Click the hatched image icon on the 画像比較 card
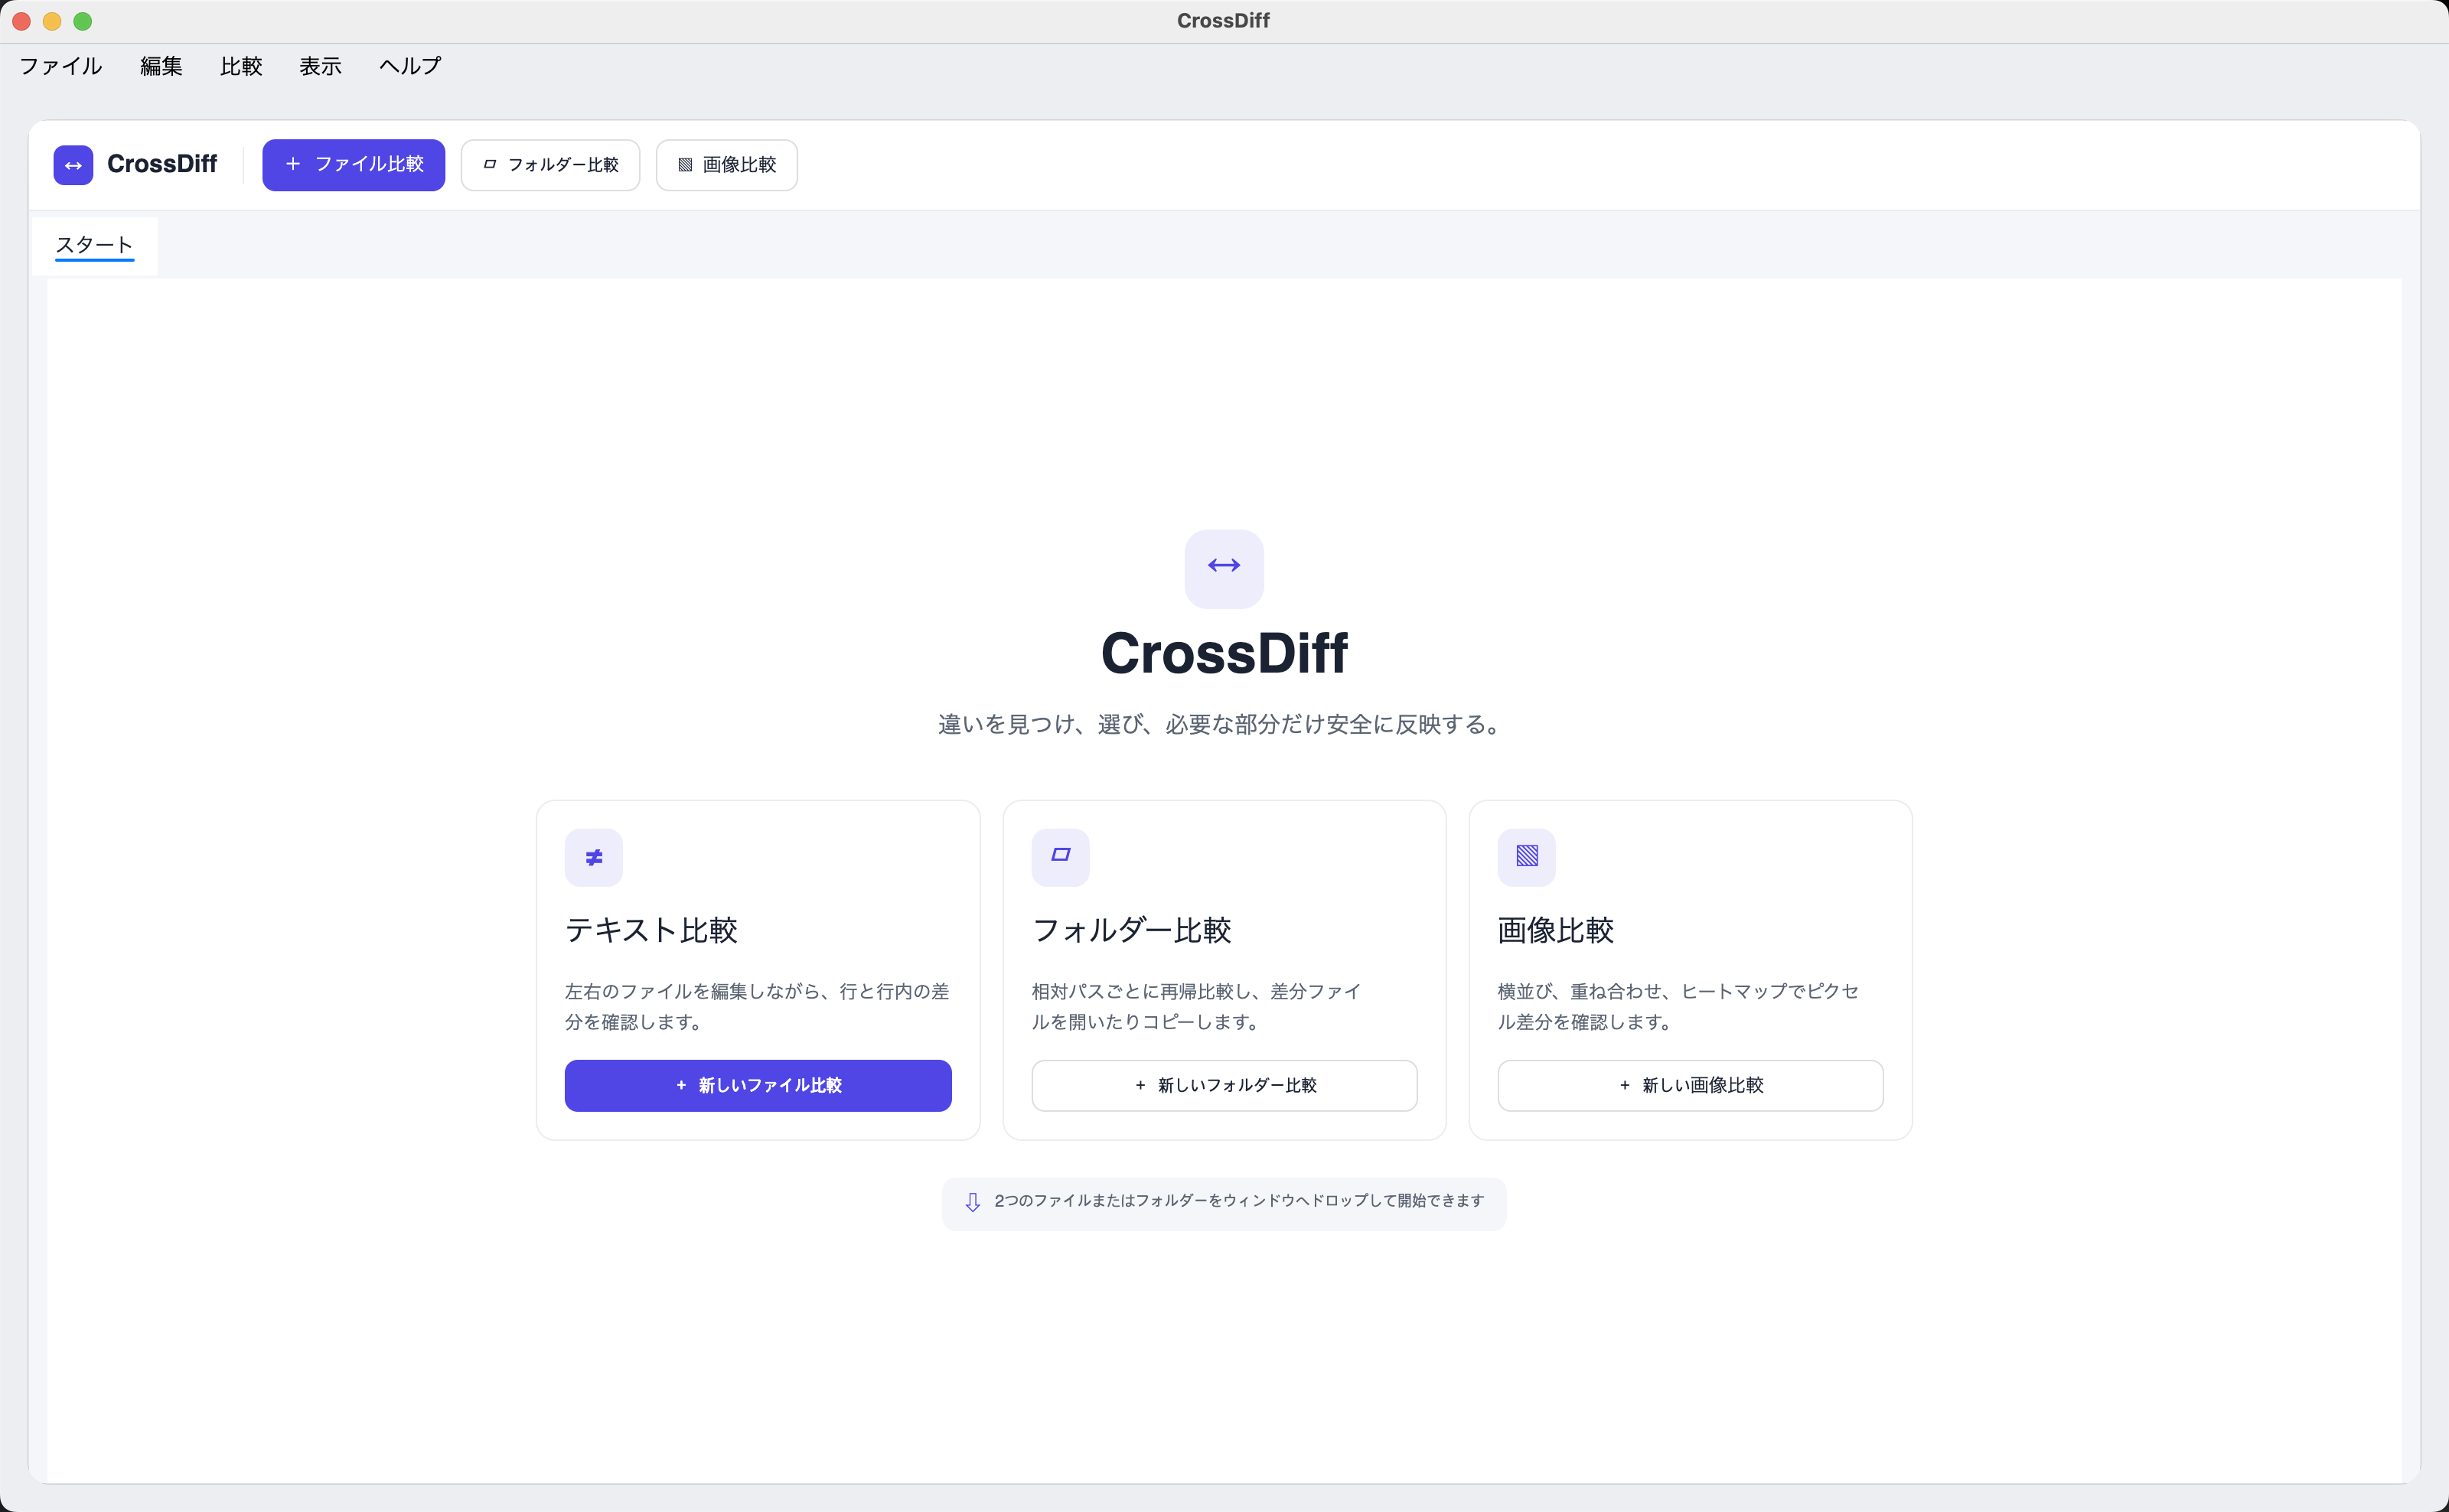 1526,857
